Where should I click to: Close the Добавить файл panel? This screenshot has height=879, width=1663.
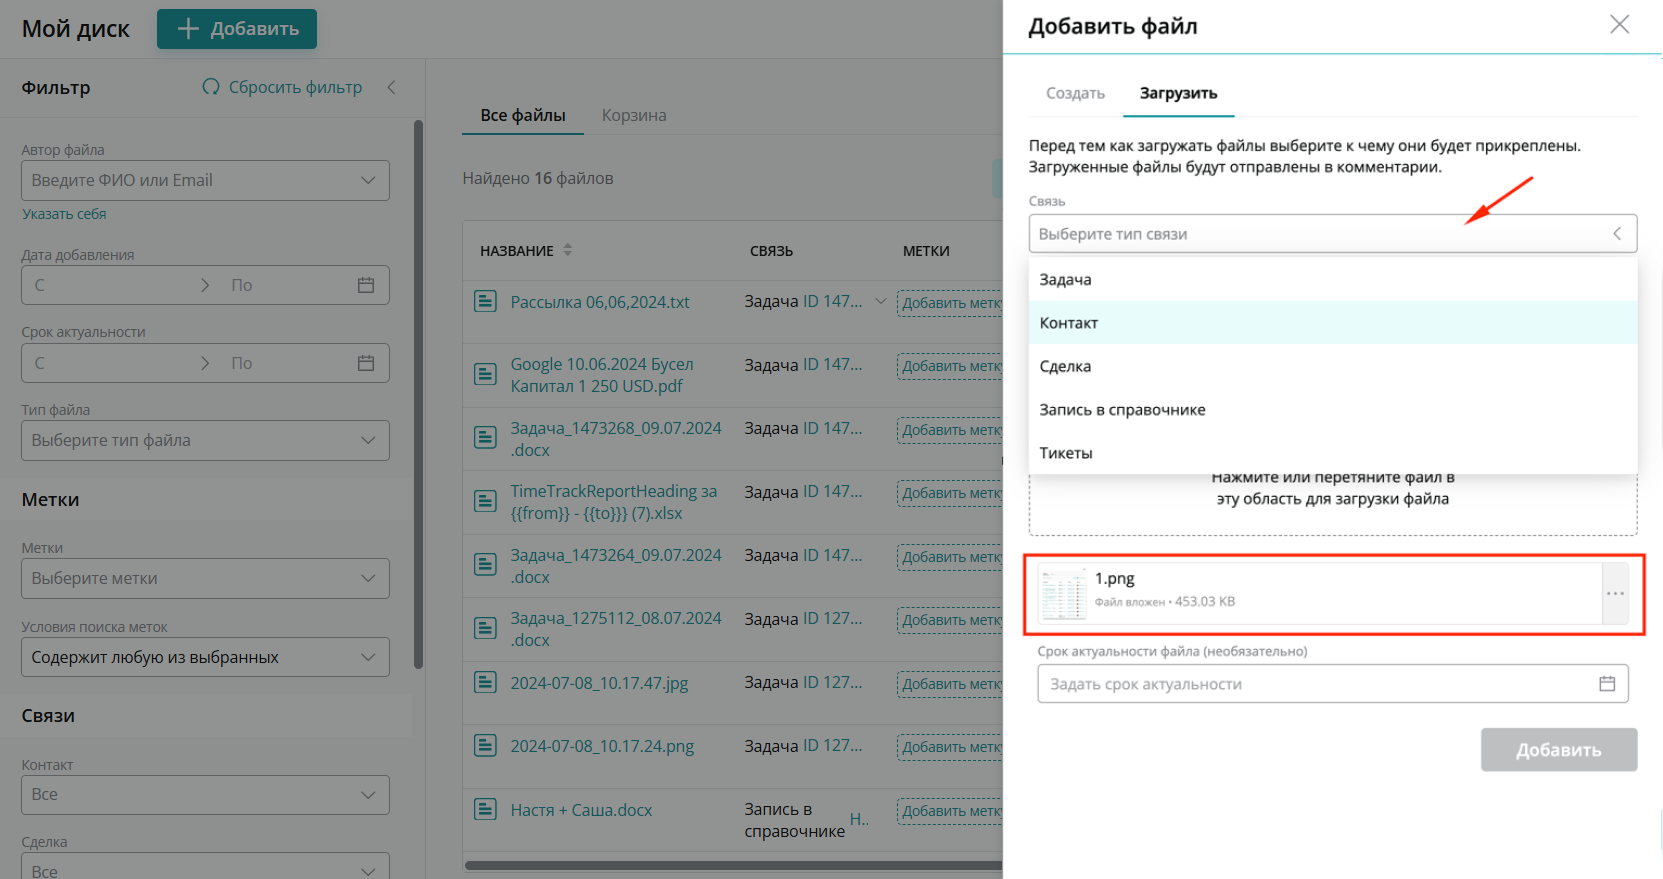(1619, 25)
